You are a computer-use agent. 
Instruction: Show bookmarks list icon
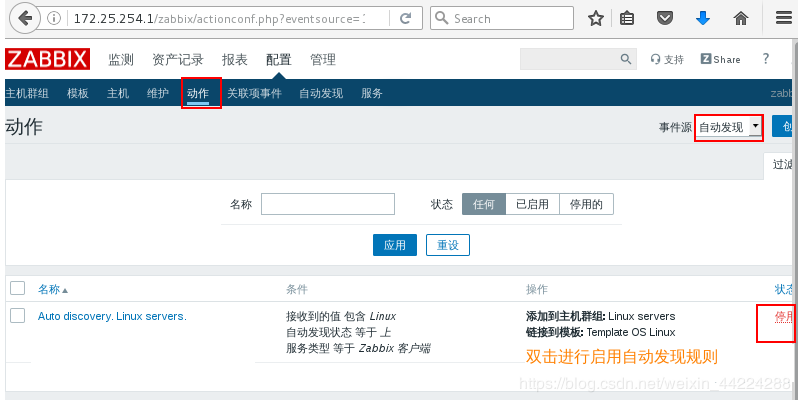627,19
